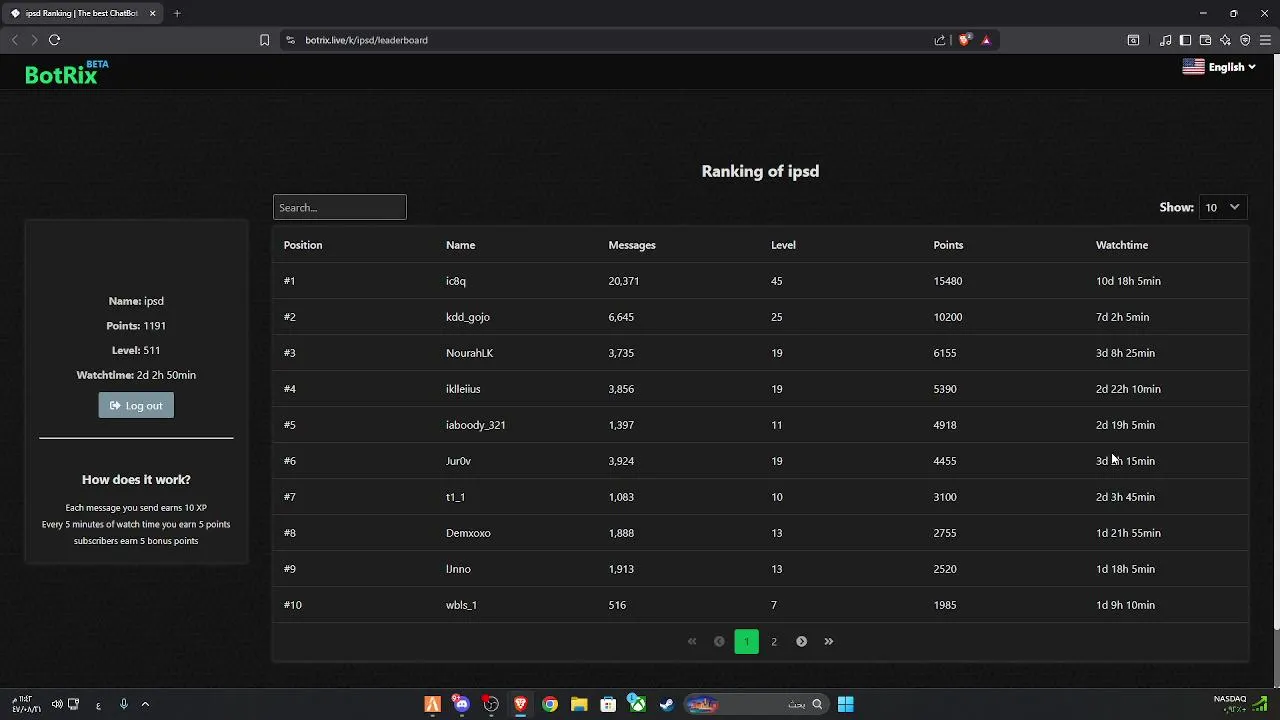Screen dimensions: 1280x720
Task: Click the name ic8q in row #1
Action: click(x=456, y=281)
